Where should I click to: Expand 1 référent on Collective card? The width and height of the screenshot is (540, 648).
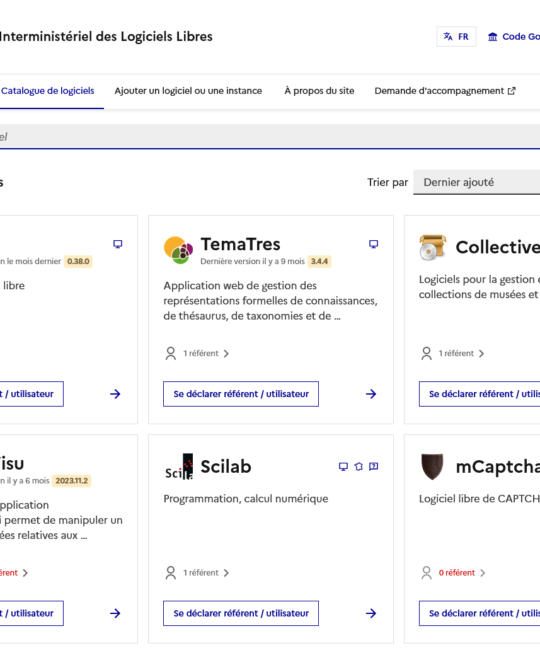tap(461, 353)
